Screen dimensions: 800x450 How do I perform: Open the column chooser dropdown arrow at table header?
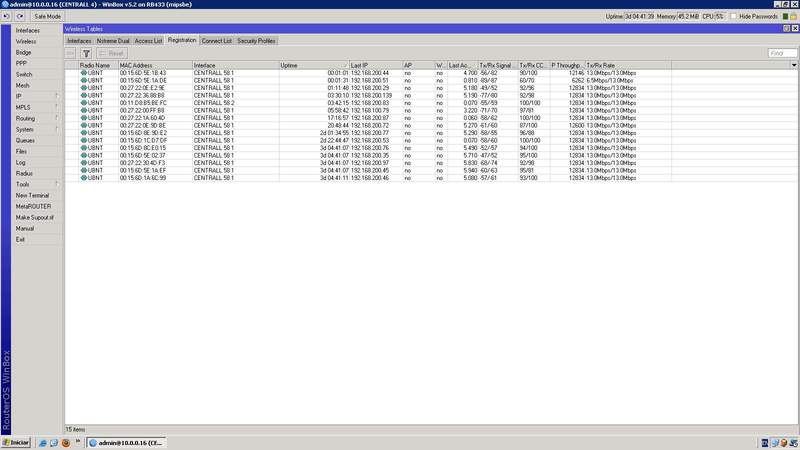coord(794,65)
